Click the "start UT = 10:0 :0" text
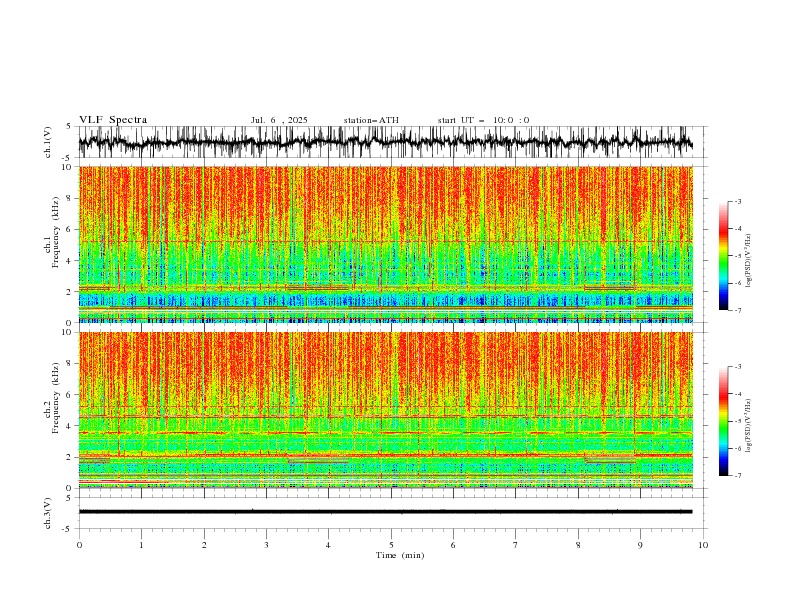 pos(483,120)
